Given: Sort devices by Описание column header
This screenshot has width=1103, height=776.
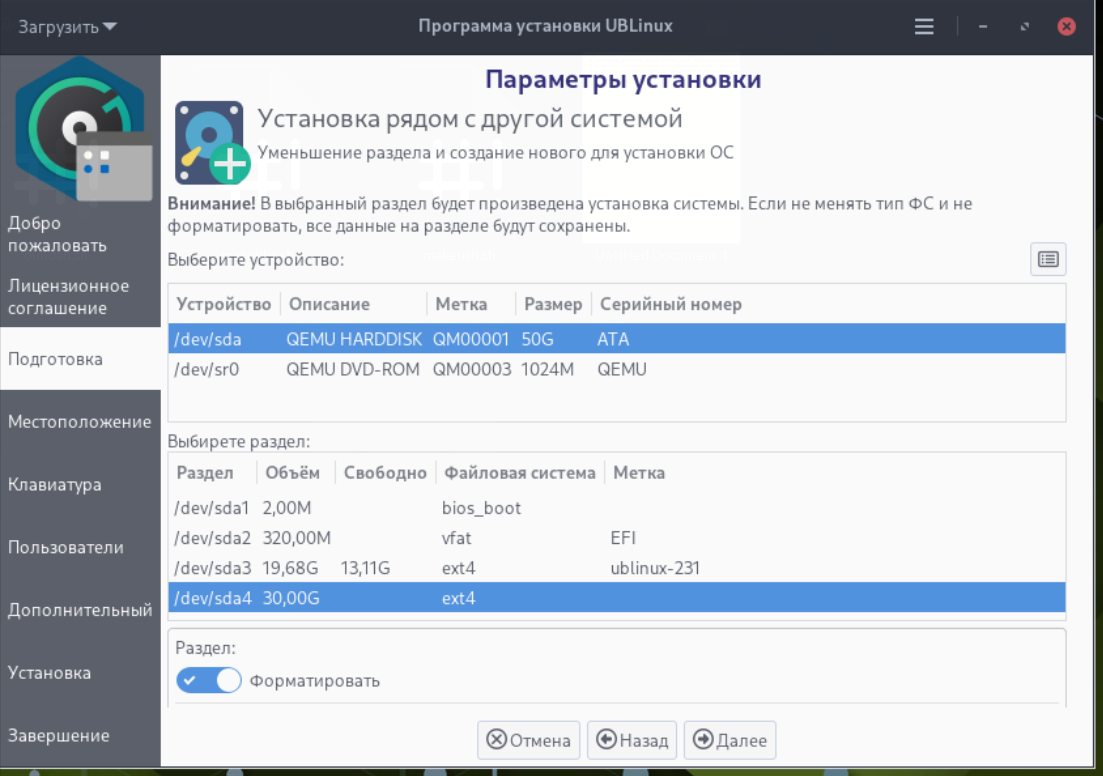Looking at the screenshot, I should pos(353,304).
